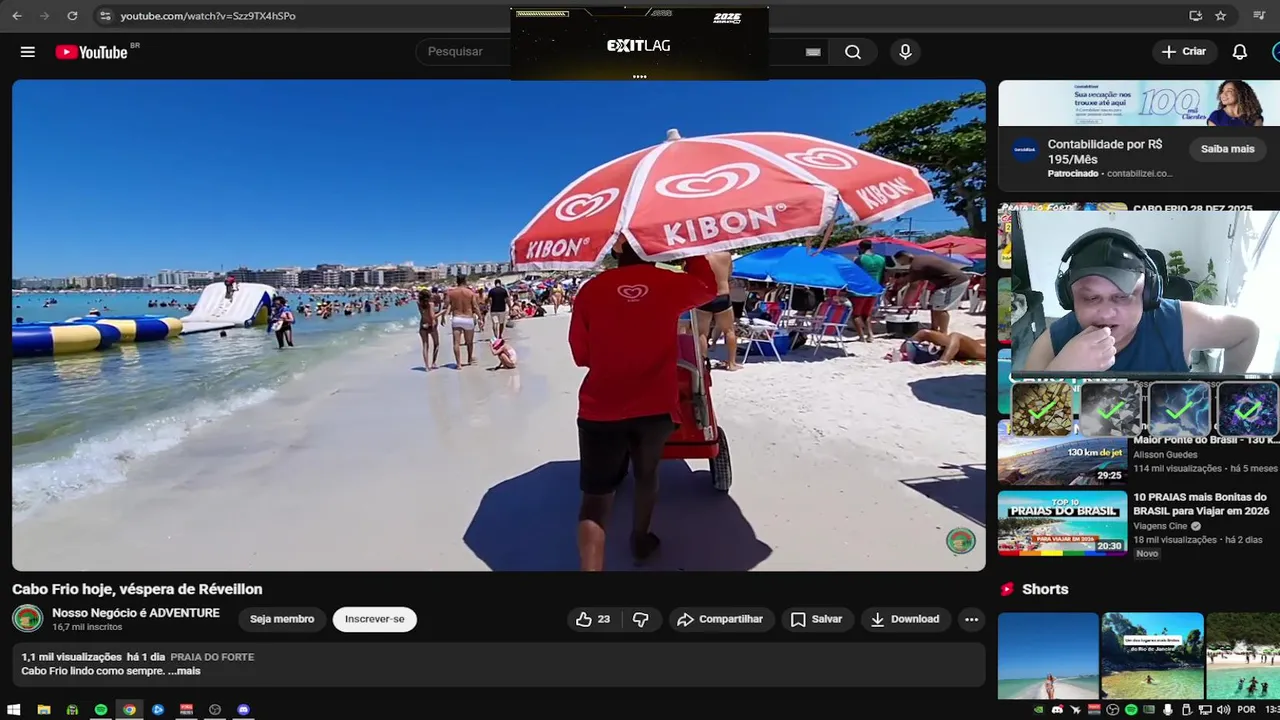1280x720 pixels.
Task: Open Alisson Guedes channel link
Action: coord(1165,454)
